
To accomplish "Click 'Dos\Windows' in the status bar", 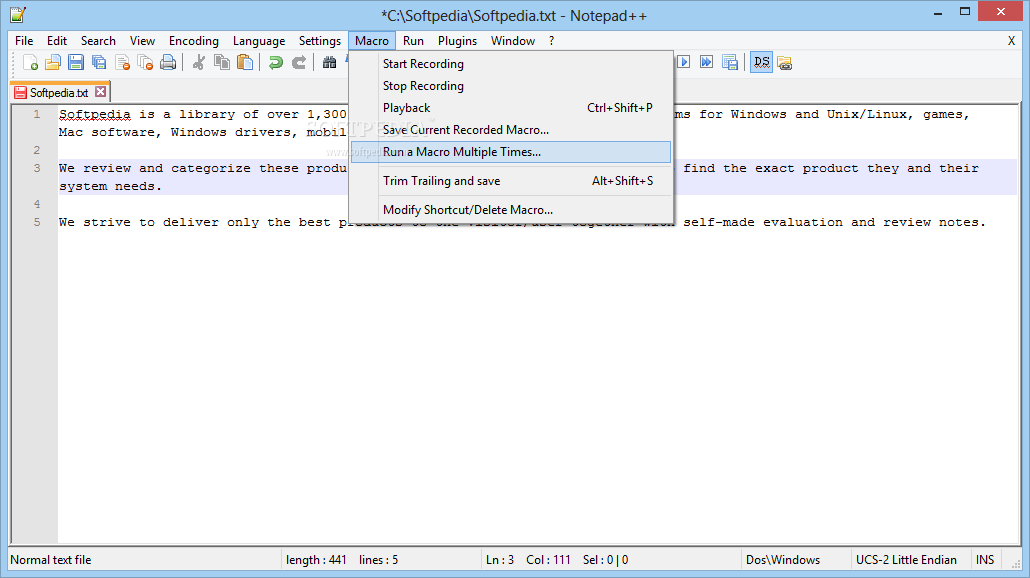I will pyautogui.click(x=783, y=560).
